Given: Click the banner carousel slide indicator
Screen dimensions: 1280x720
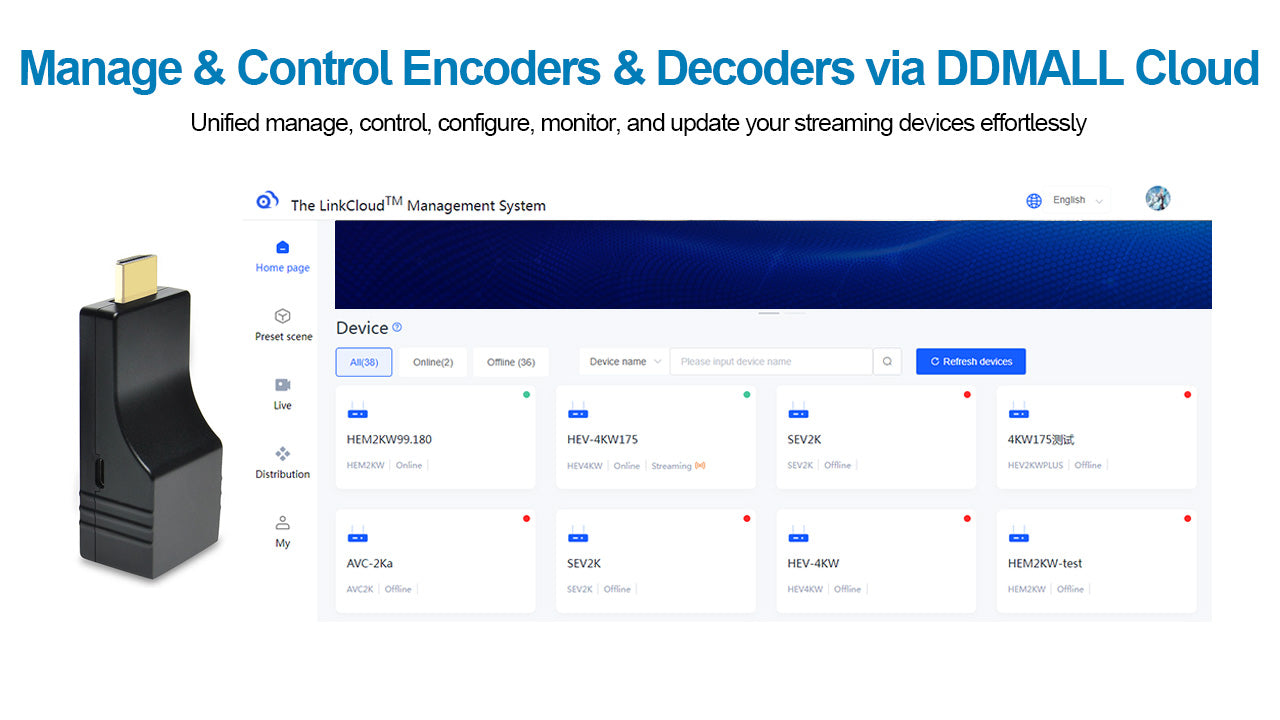Looking at the screenshot, I should point(769,313).
